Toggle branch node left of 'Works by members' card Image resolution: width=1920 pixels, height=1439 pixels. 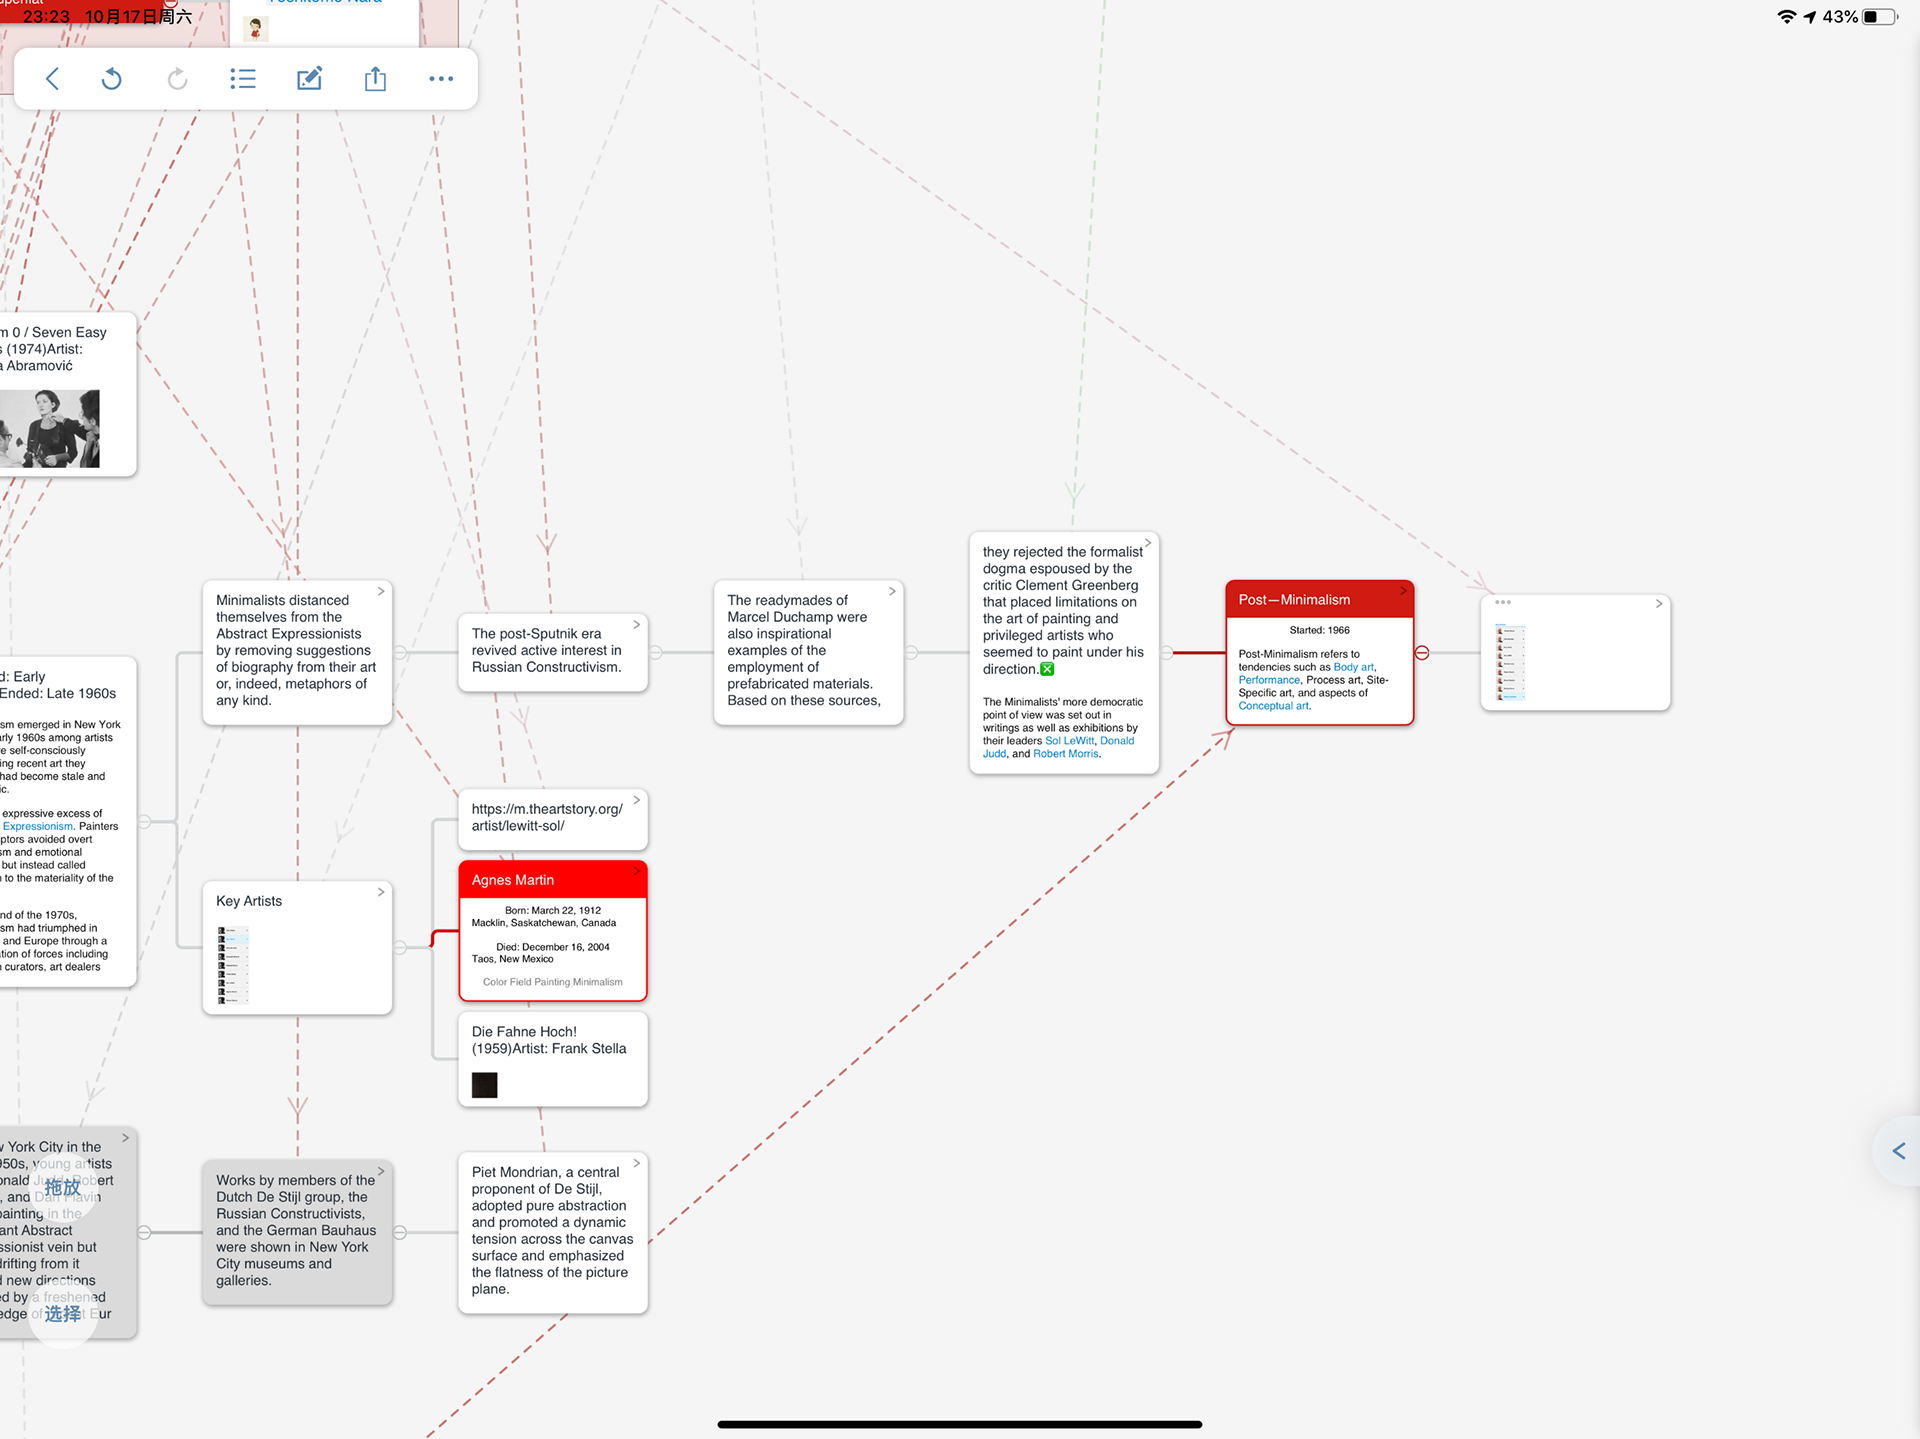[144, 1233]
